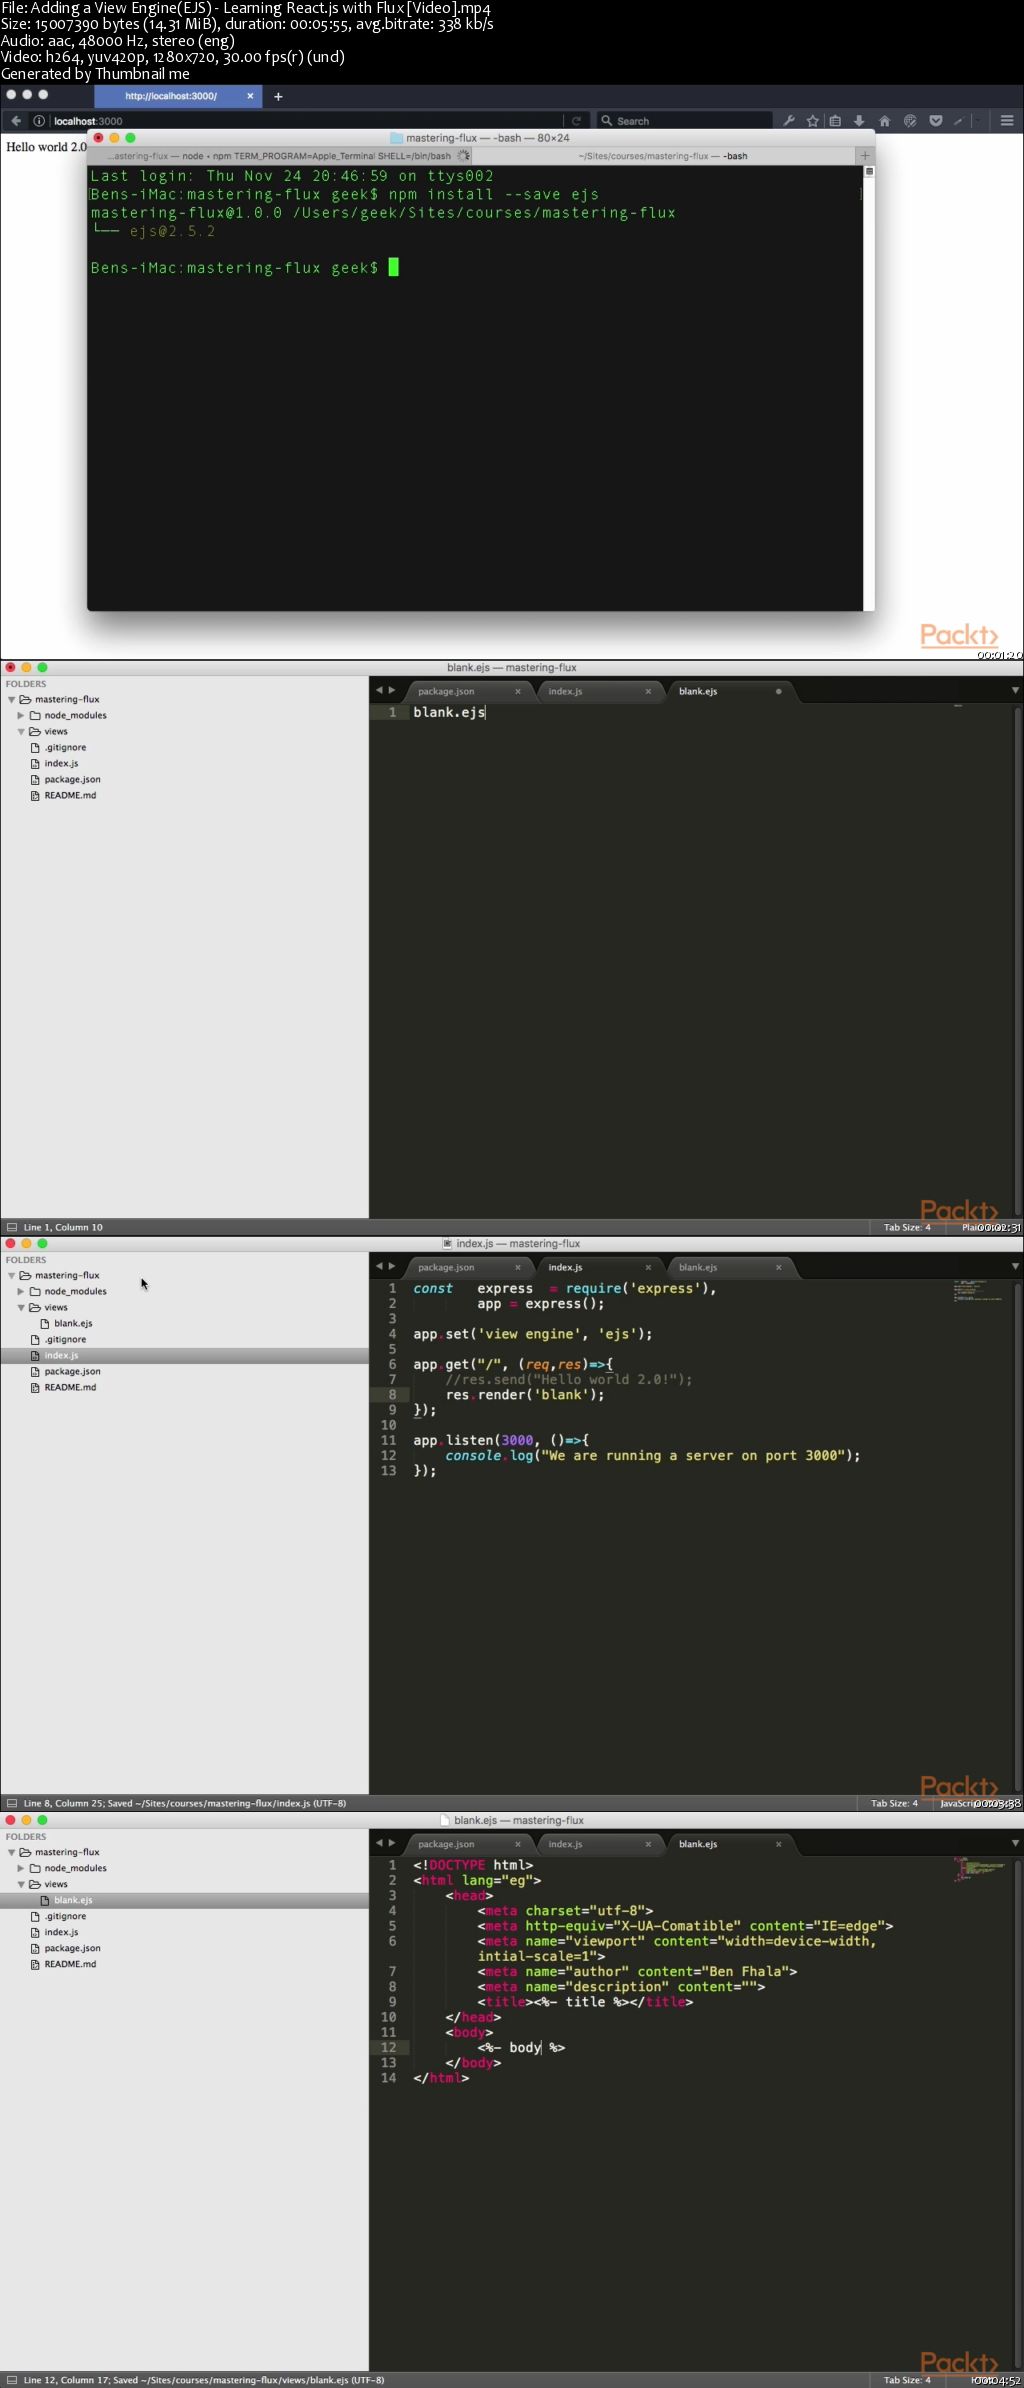Select Terminal tab ~/Sites/courses/mastering-flux -bash
The image size is (1024, 2388).
pyautogui.click(x=662, y=156)
